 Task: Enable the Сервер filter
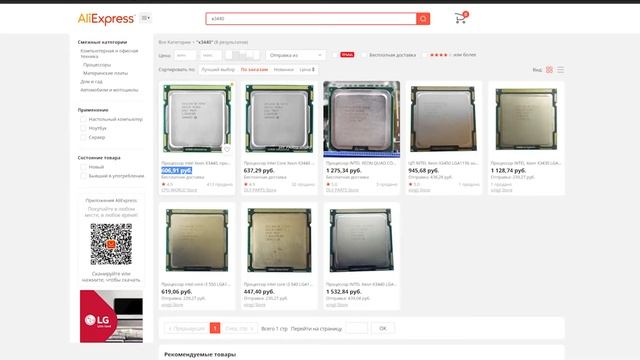click(x=83, y=138)
